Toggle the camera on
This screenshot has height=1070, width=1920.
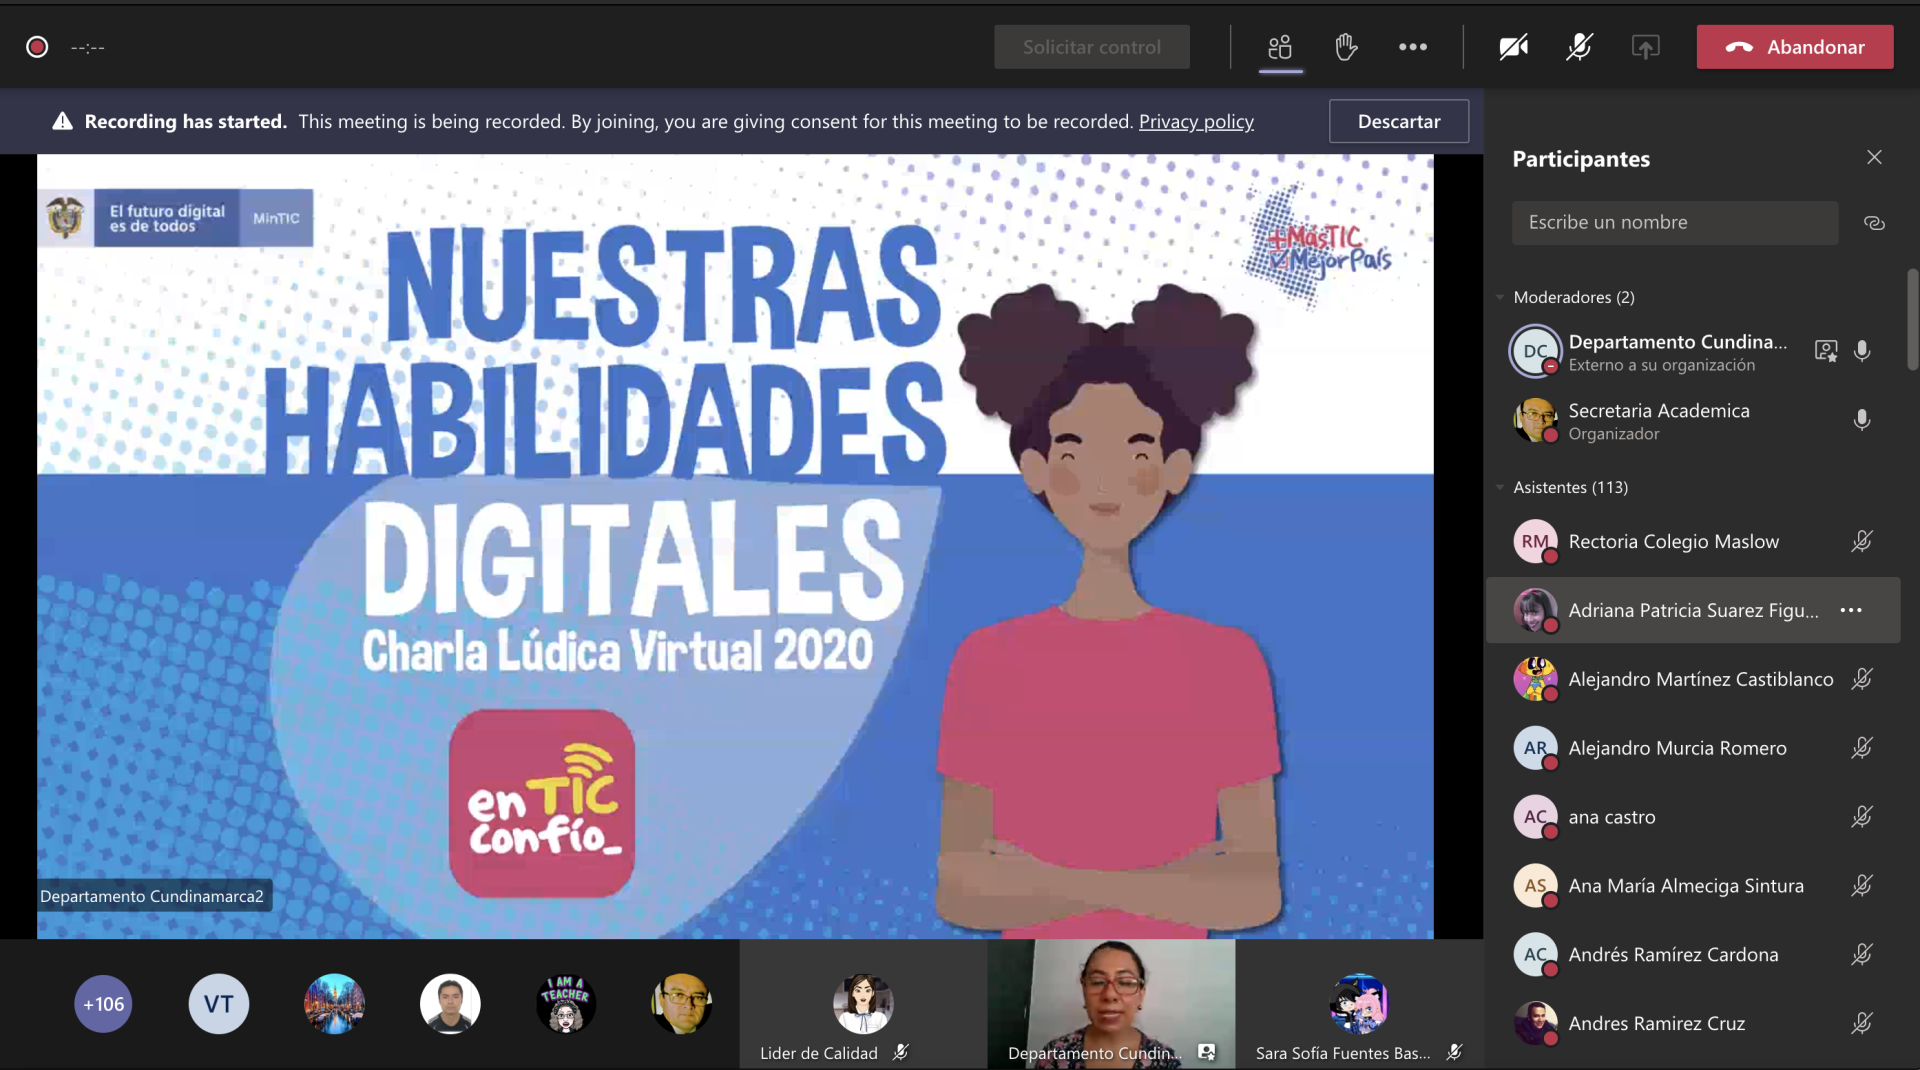coord(1513,47)
